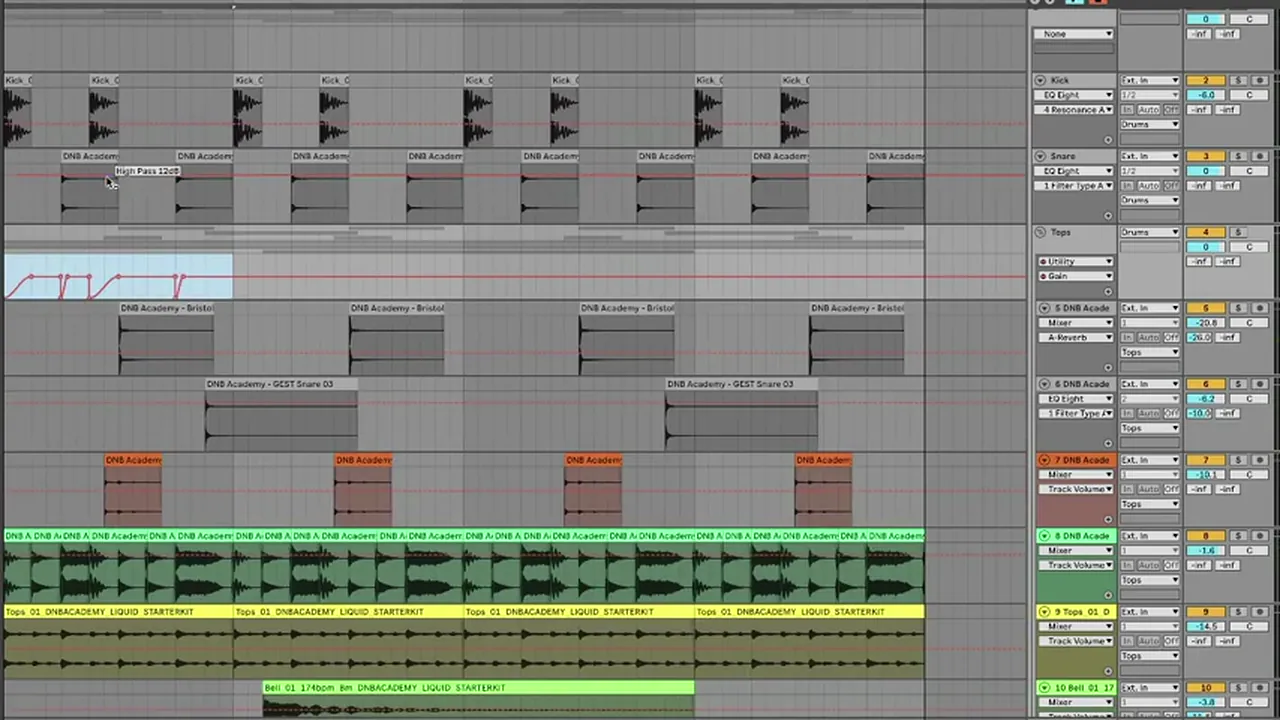Viewport: 1280px width, 720px height.
Task: Collapse track 6 DNB Acade
Action: (x=1044, y=384)
